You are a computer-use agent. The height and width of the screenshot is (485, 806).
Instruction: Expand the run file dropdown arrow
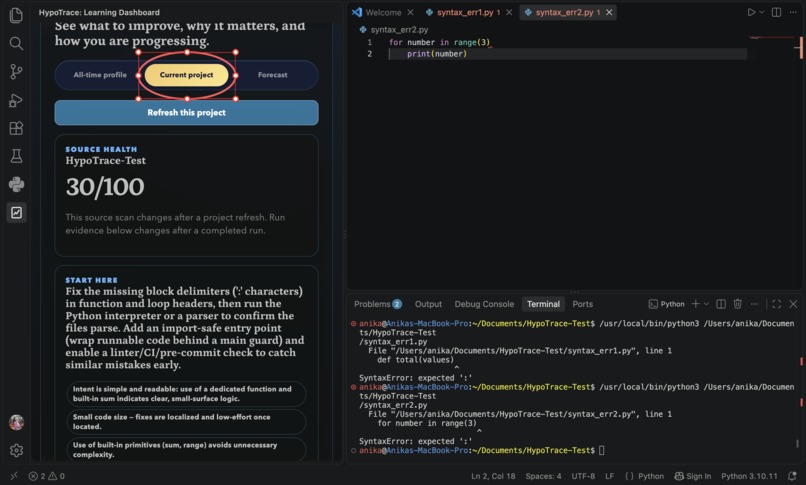pyautogui.click(x=762, y=12)
